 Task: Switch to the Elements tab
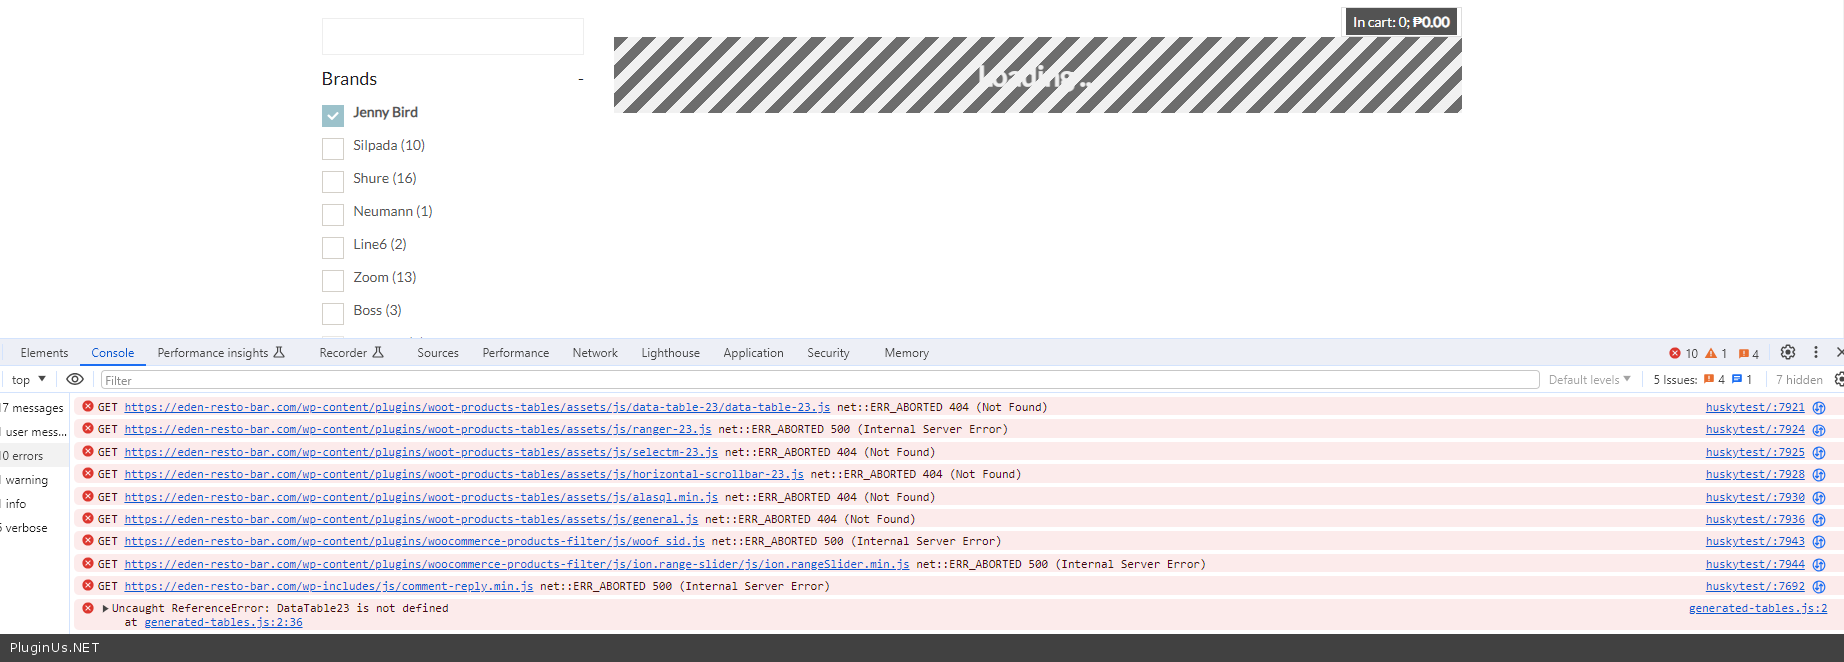(x=44, y=353)
